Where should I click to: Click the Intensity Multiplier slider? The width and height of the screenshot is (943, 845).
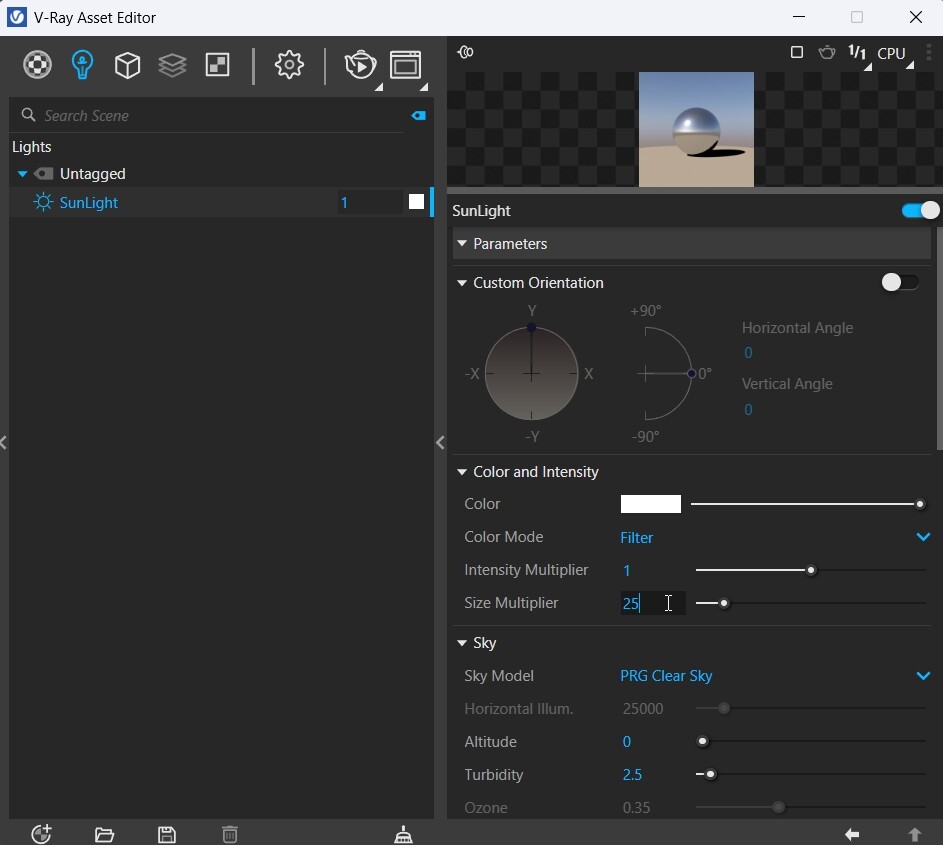(810, 570)
